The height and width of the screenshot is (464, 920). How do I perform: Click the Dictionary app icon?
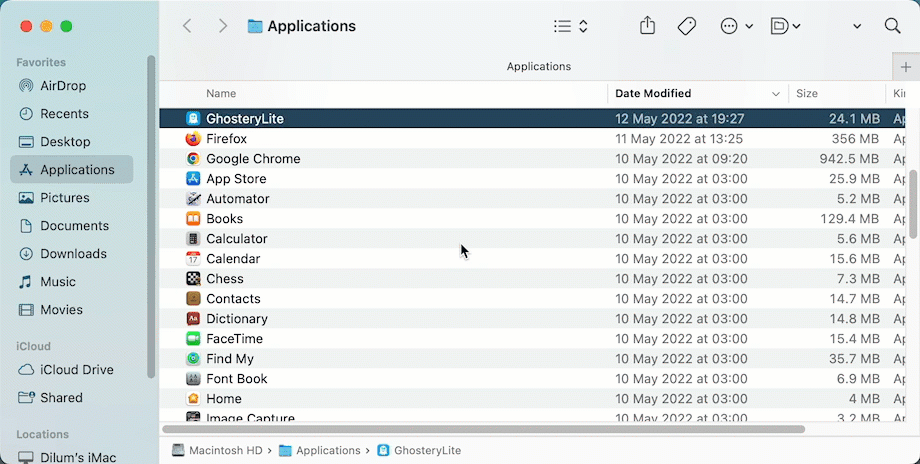[x=193, y=319]
